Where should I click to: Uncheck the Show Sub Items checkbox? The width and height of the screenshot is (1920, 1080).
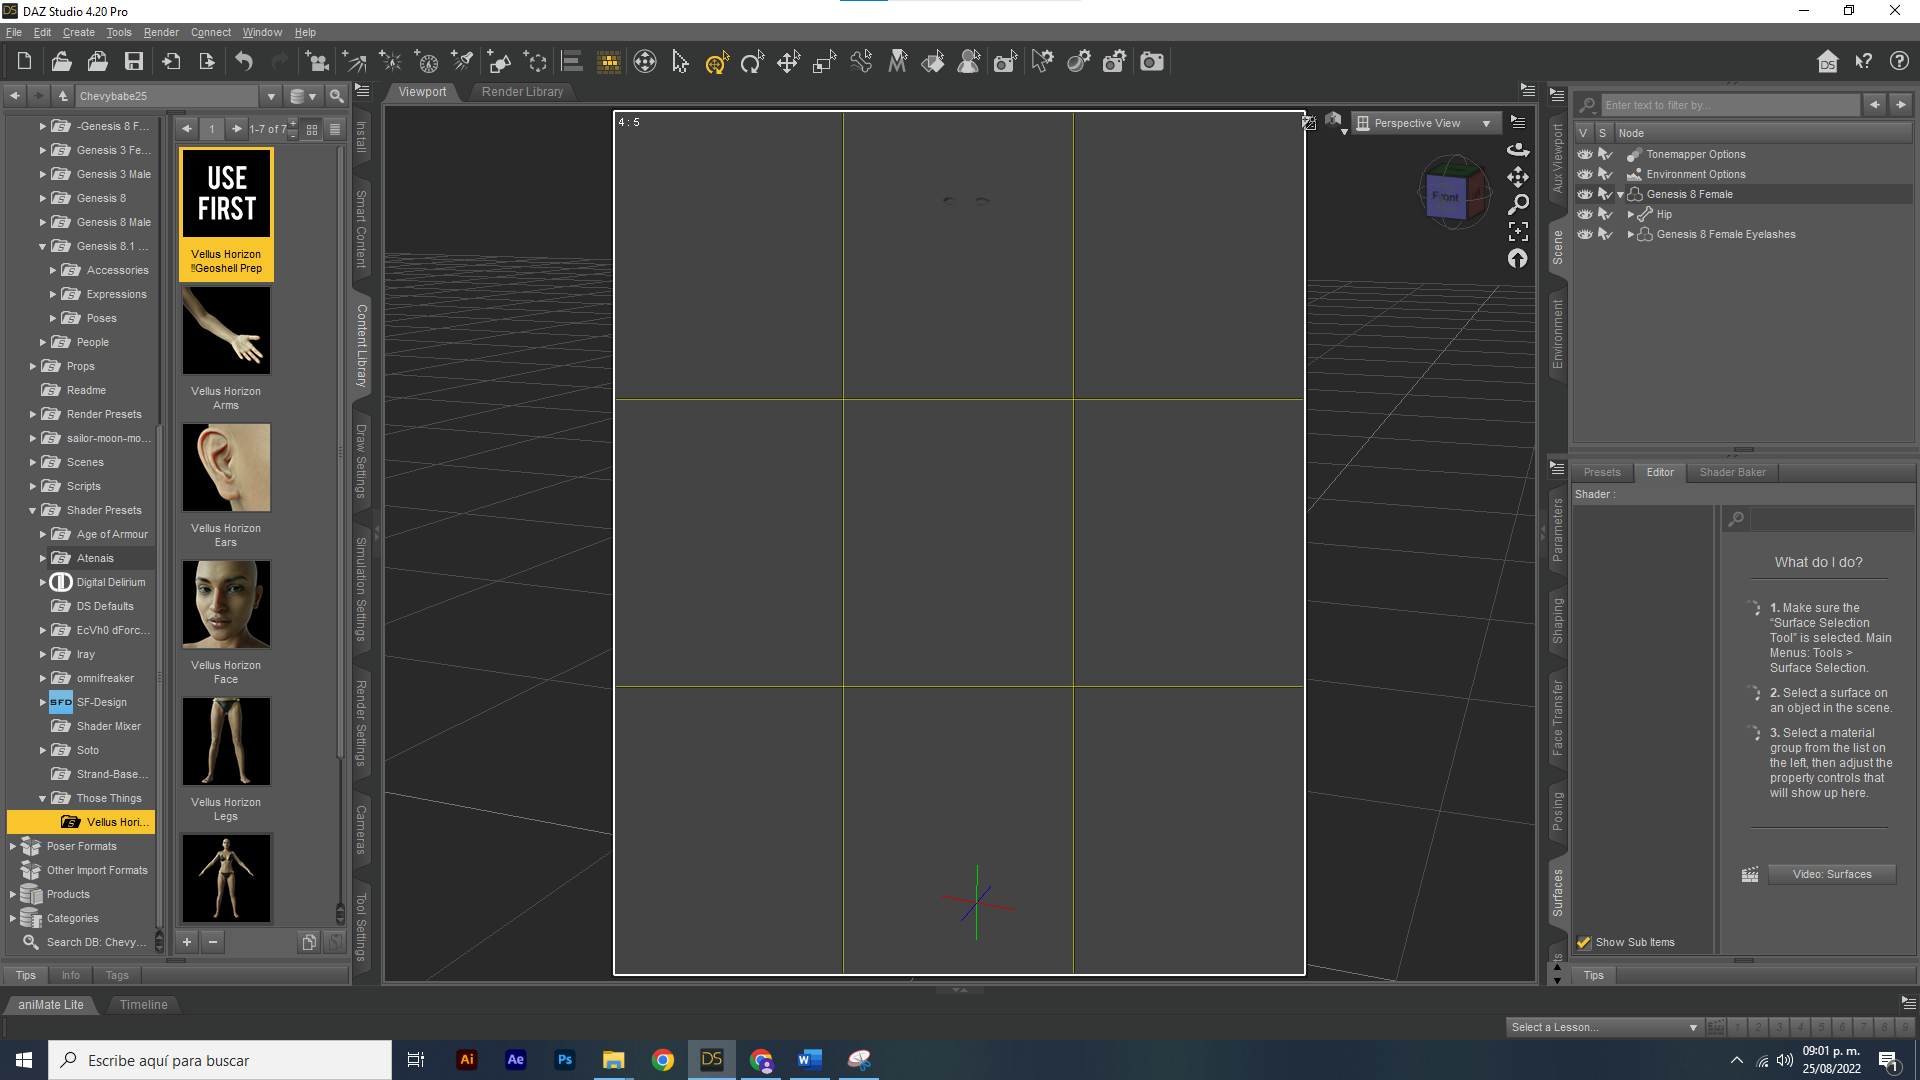point(1584,942)
